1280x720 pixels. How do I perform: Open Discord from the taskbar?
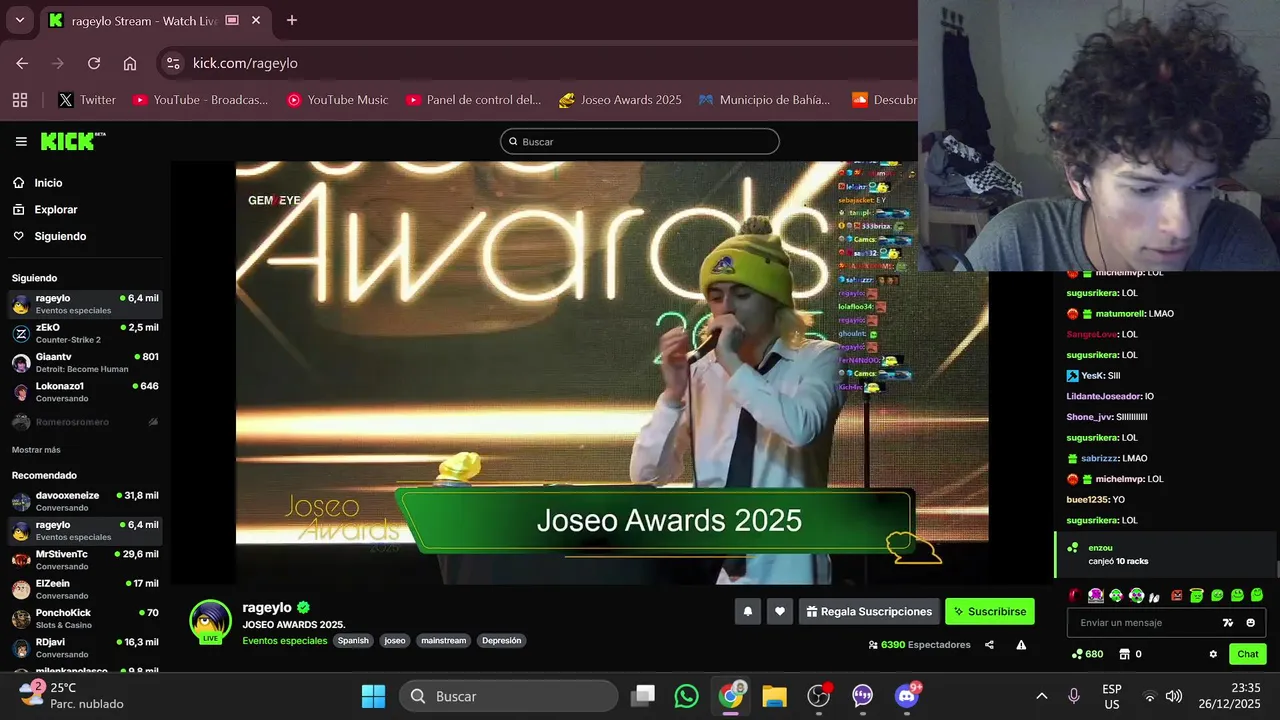click(907, 696)
